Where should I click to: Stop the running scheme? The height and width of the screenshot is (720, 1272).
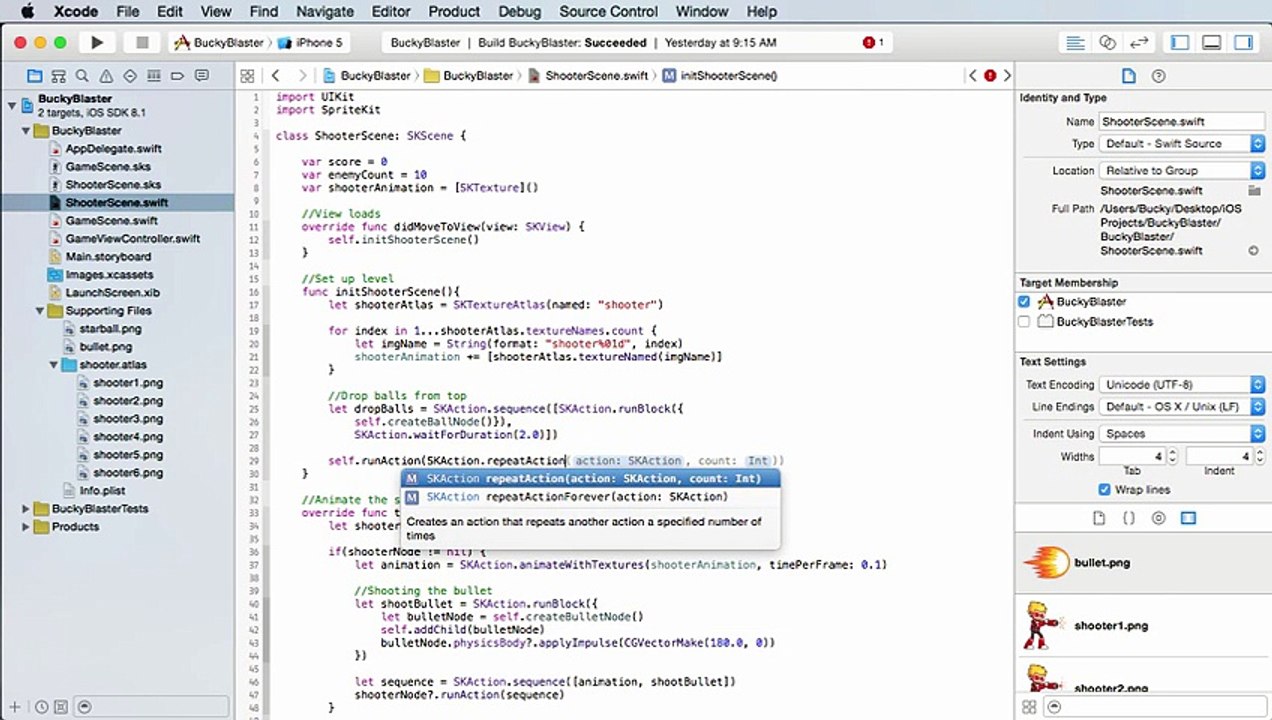click(142, 43)
